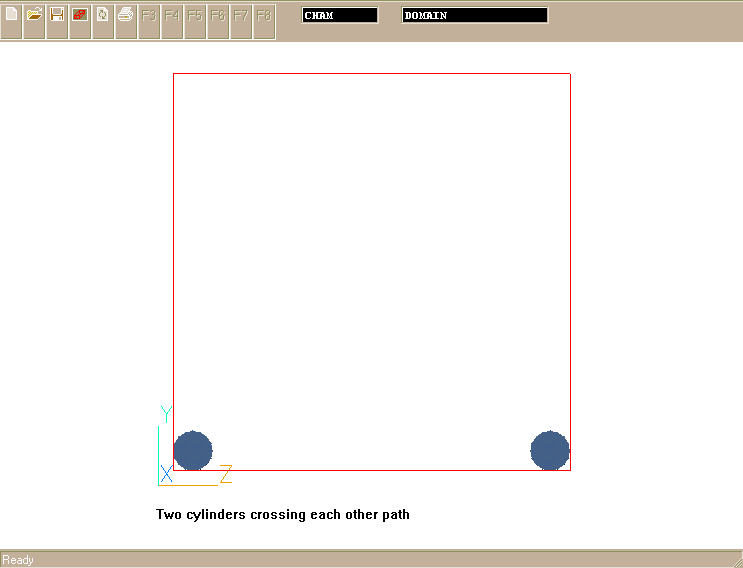Click the New file icon
This screenshot has width=743, height=568.
pyautogui.click(x=12, y=16)
